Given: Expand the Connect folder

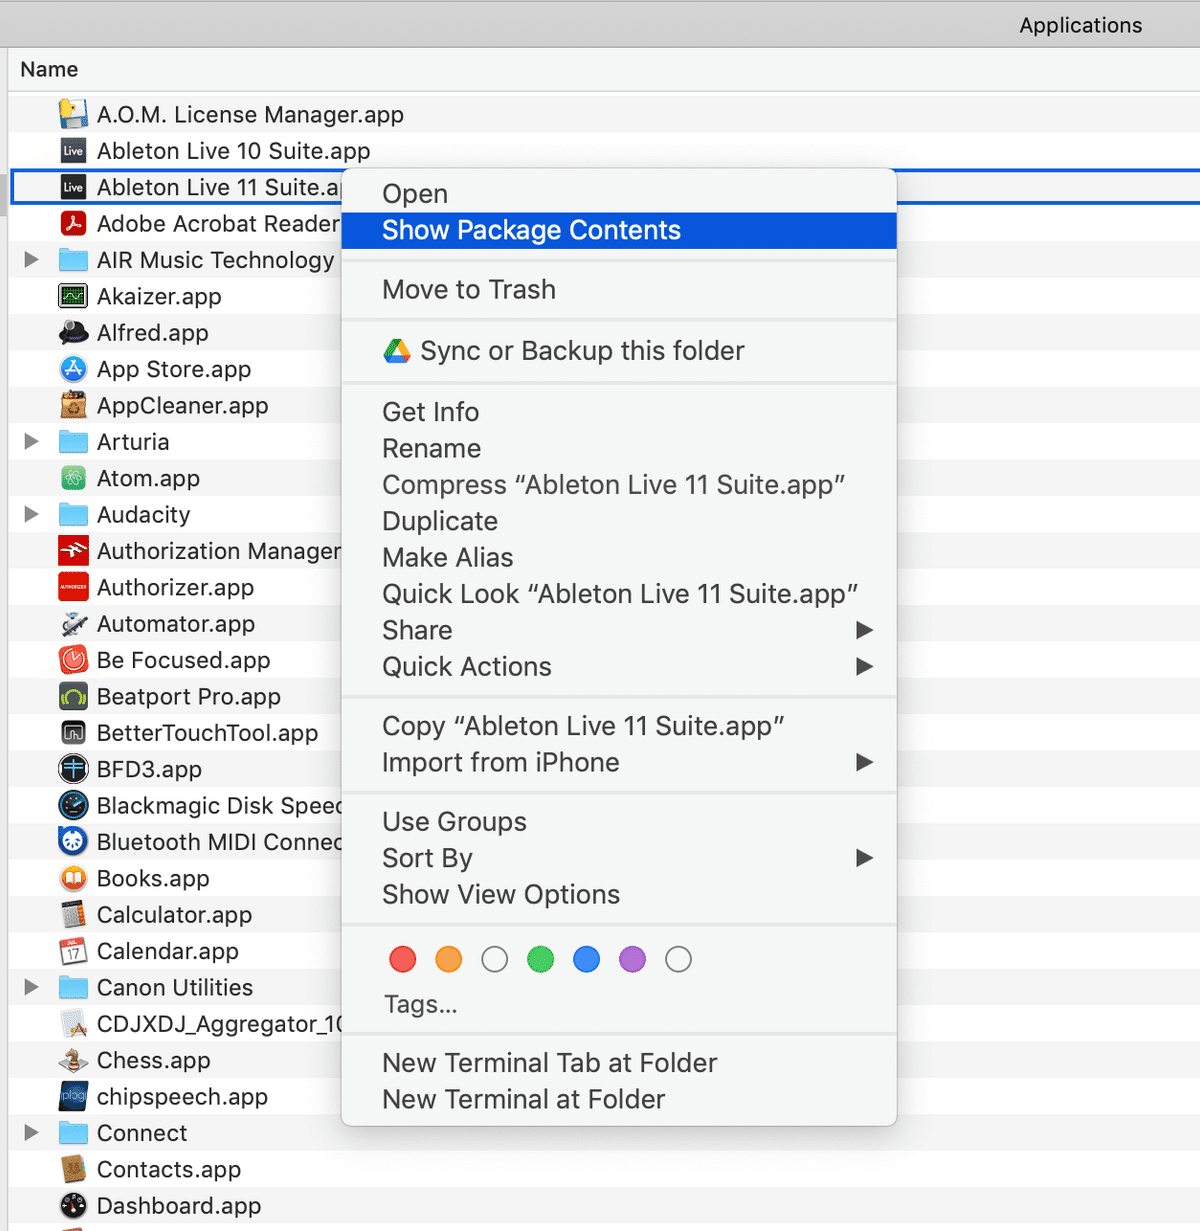Looking at the screenshot, I should (32, 1133).
